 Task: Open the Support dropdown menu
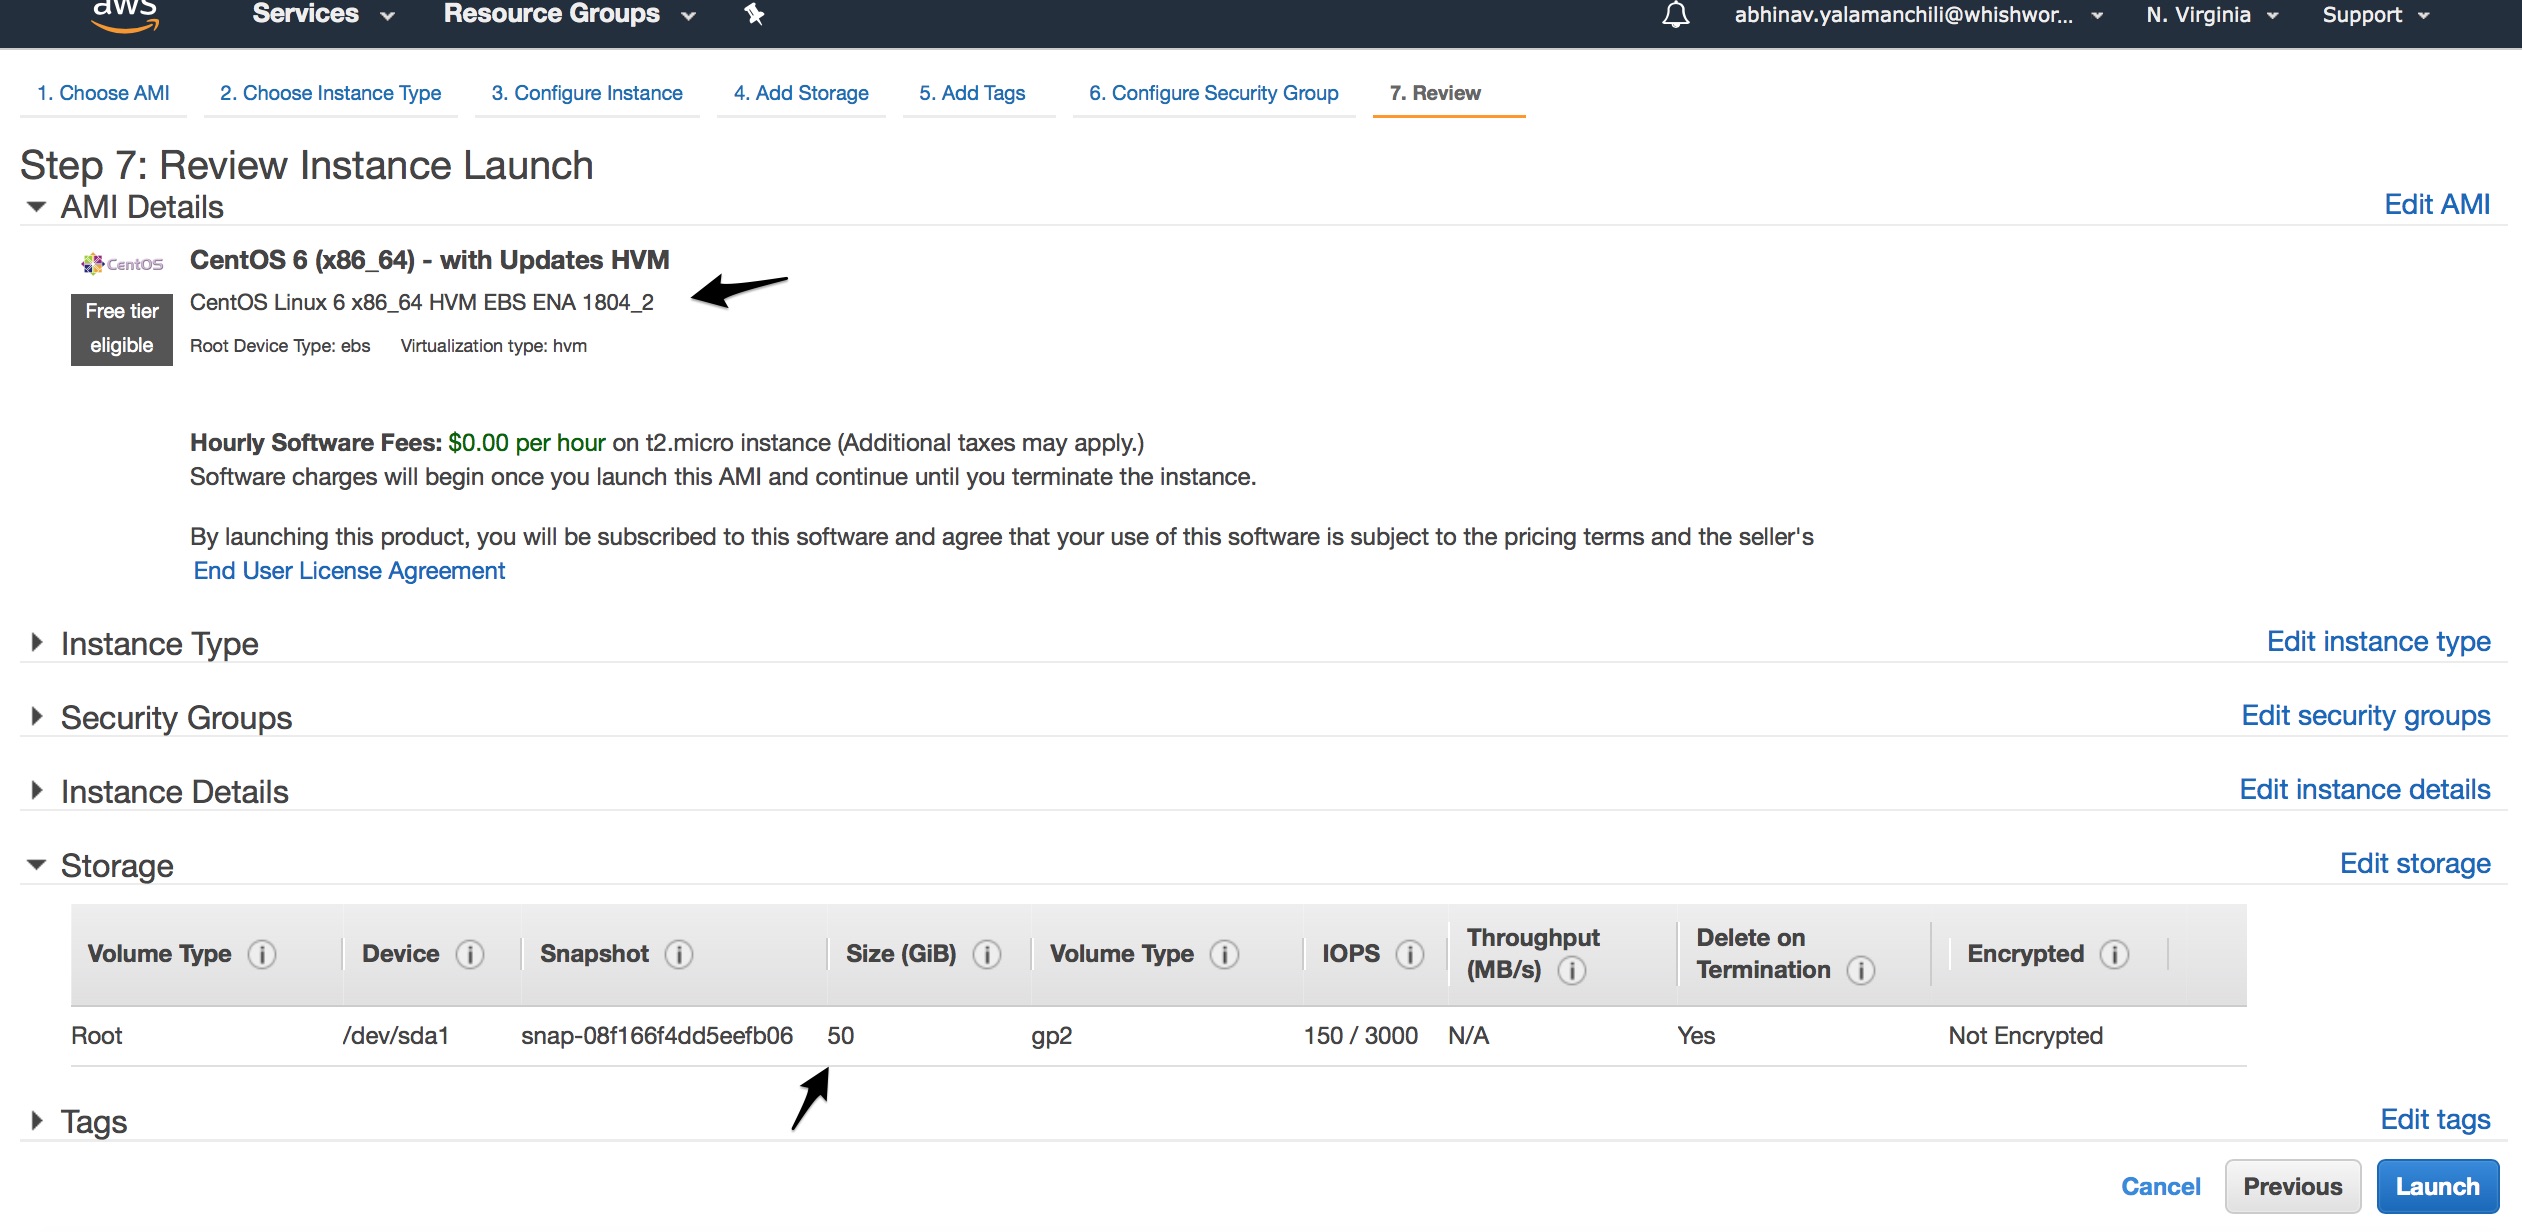2375,15
